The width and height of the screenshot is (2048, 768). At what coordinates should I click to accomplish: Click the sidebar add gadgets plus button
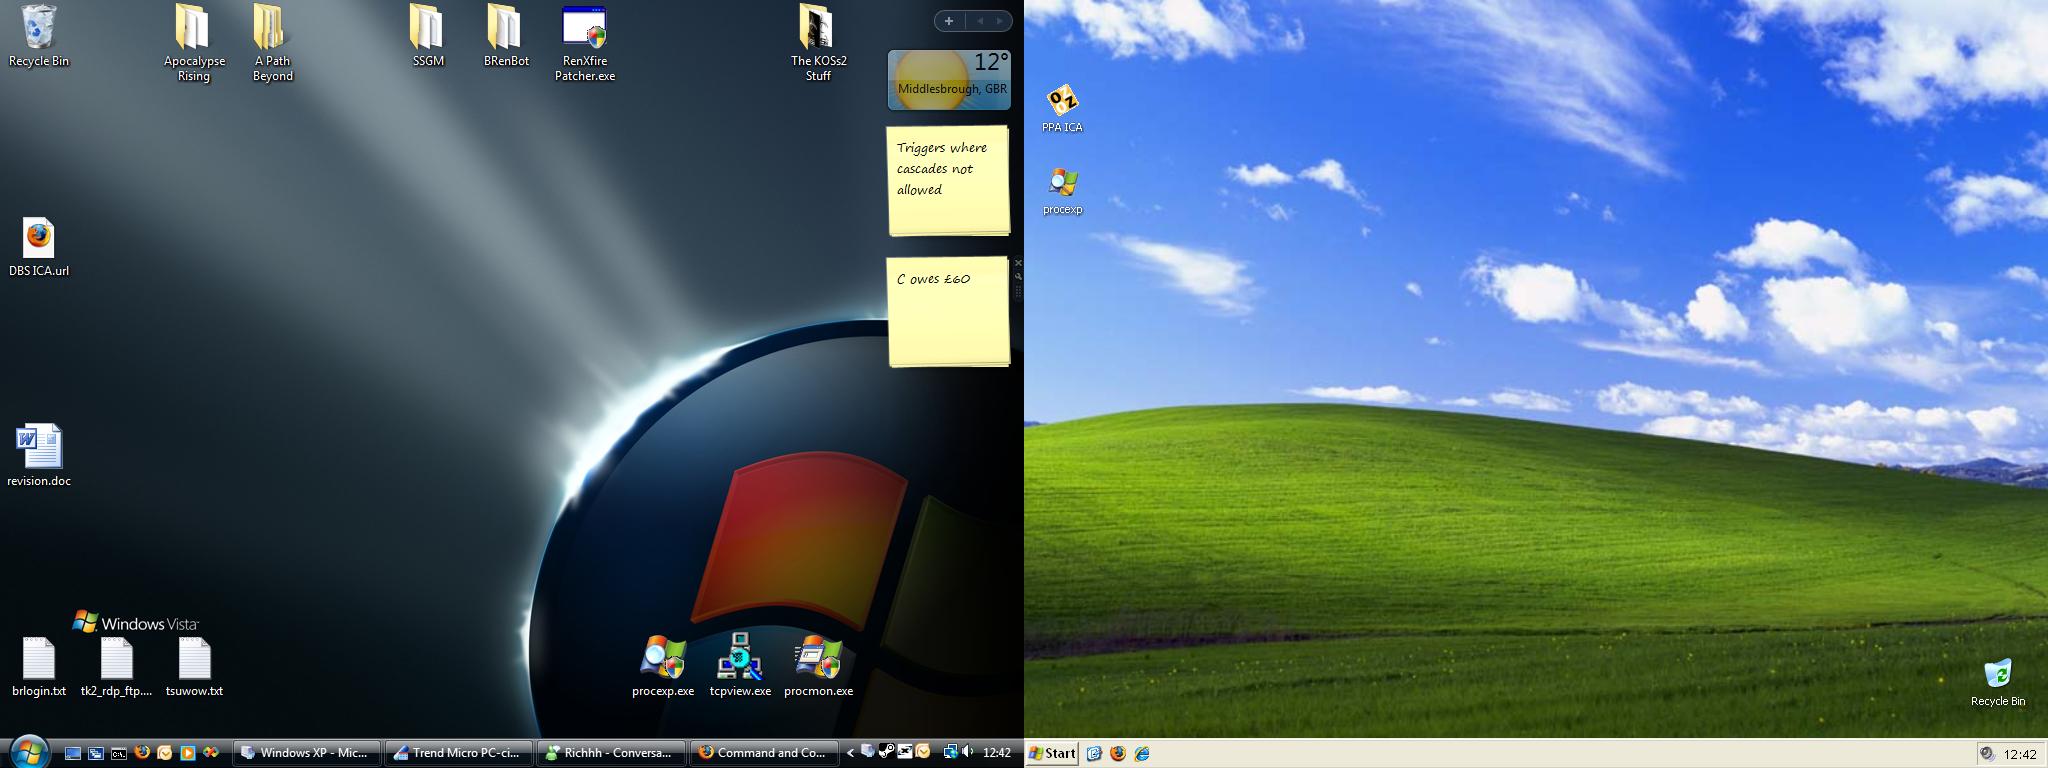pos(948,21)
